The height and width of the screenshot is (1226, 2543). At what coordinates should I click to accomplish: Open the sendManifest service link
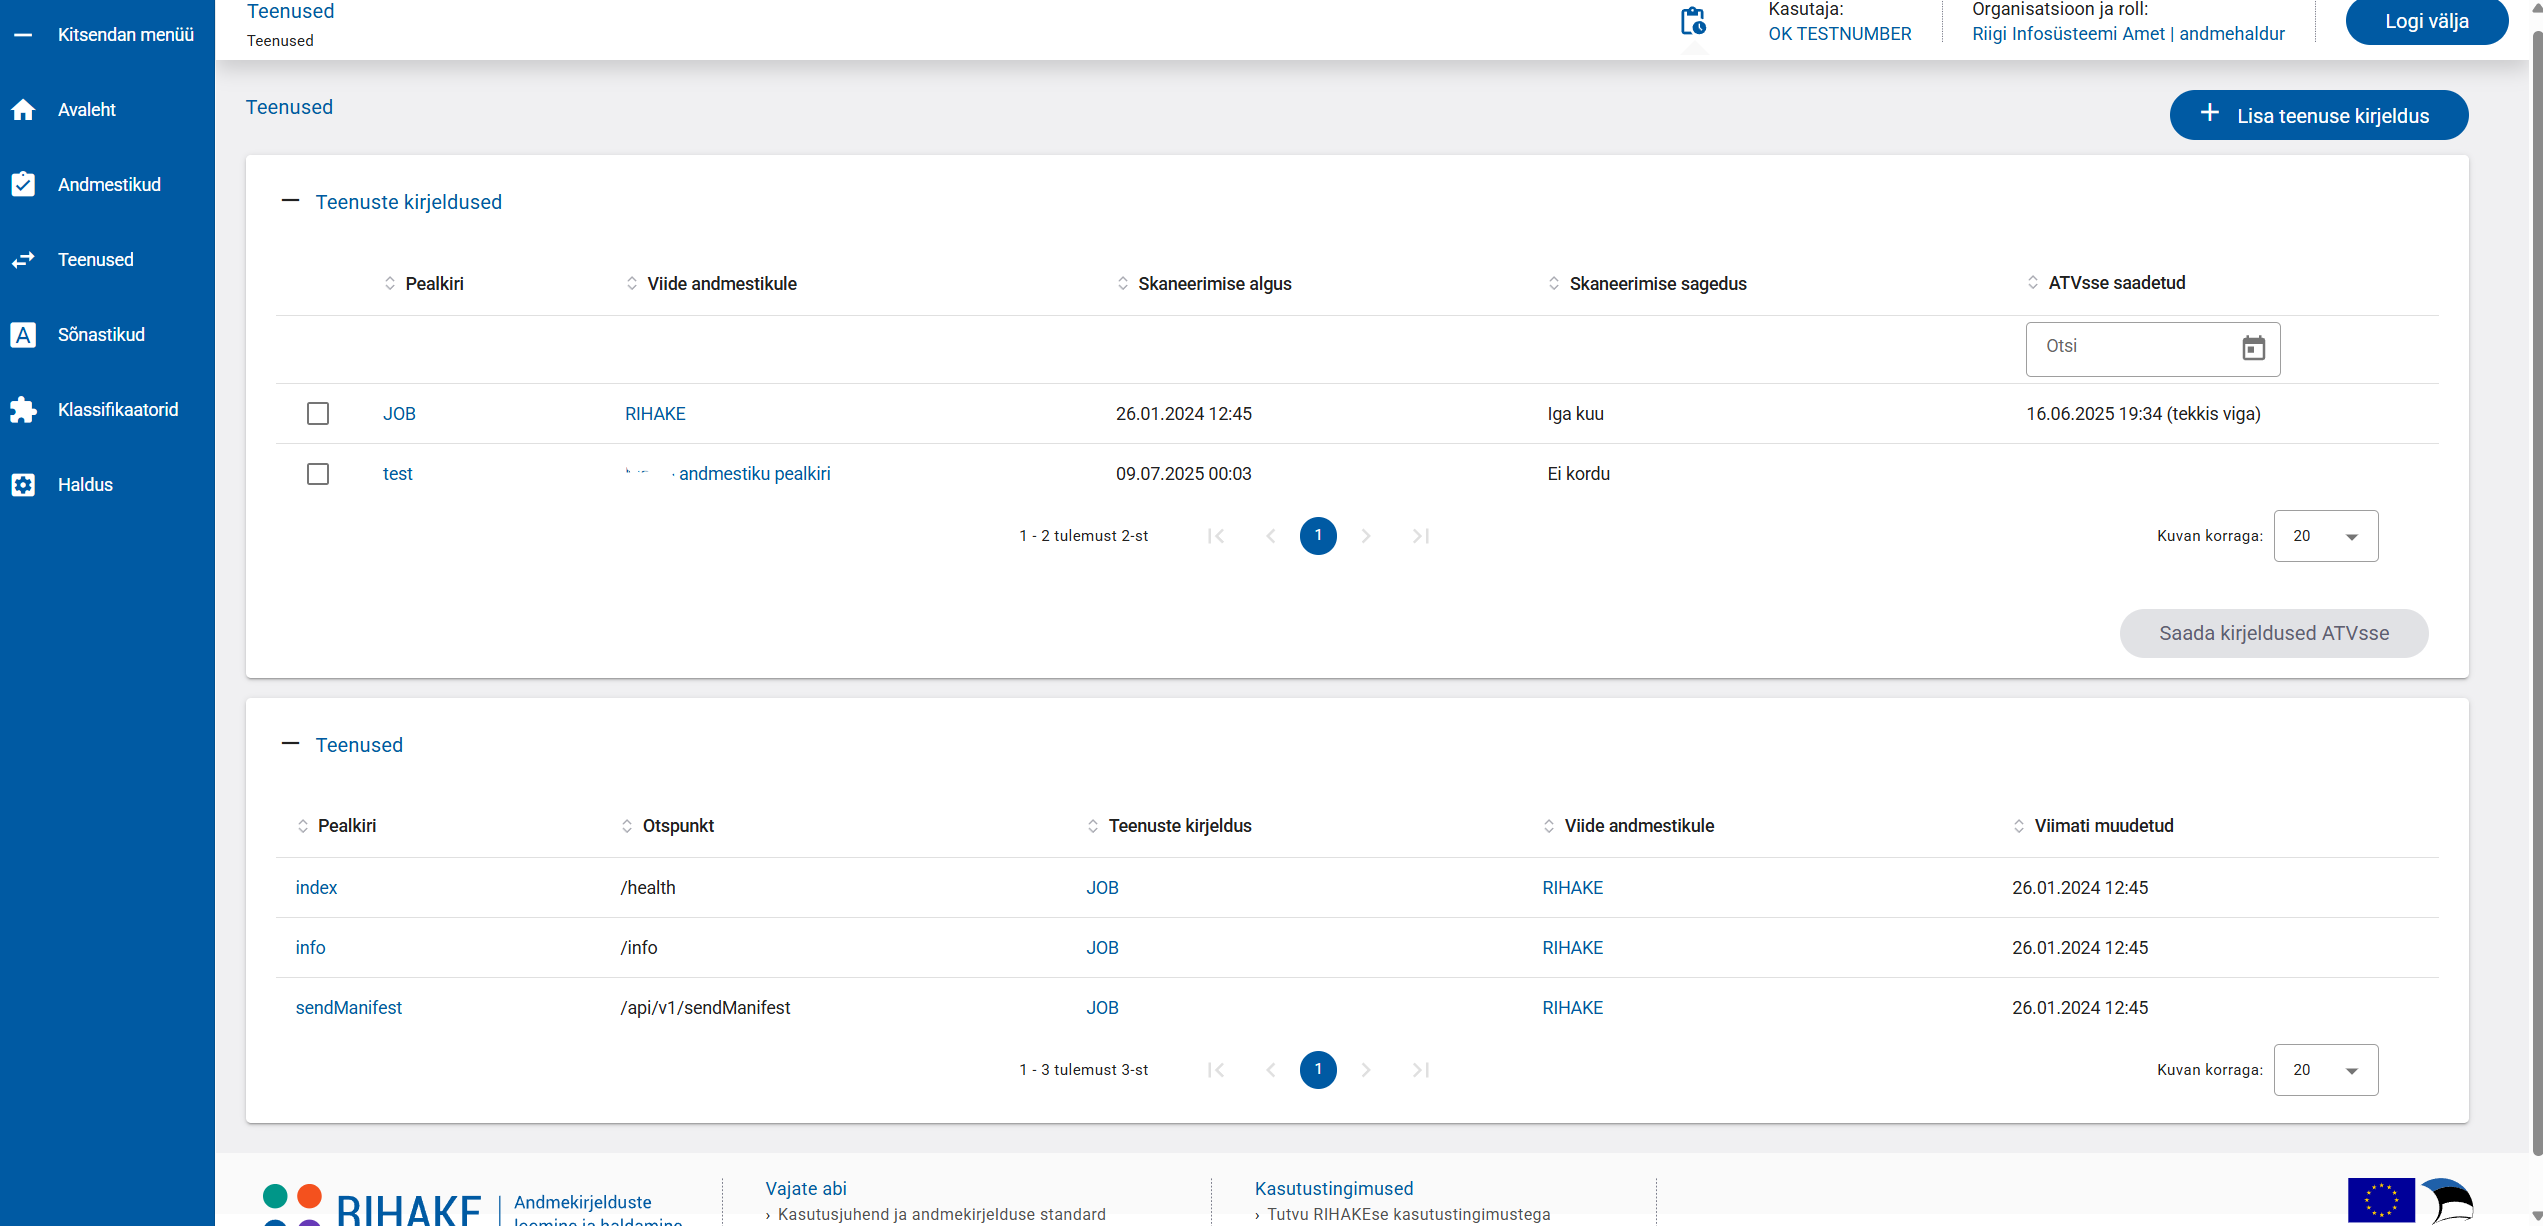(x=348, y=1008)
